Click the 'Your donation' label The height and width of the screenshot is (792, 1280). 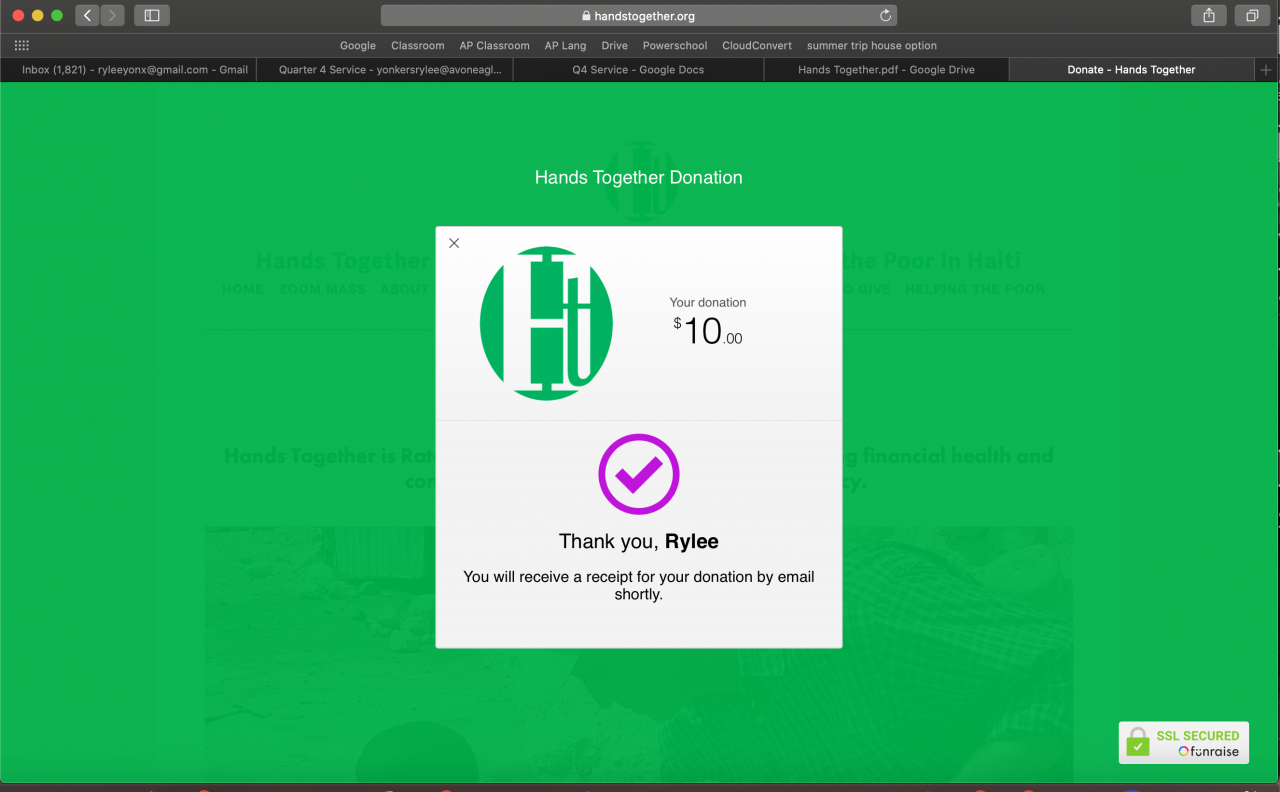(x=708, y=303)
